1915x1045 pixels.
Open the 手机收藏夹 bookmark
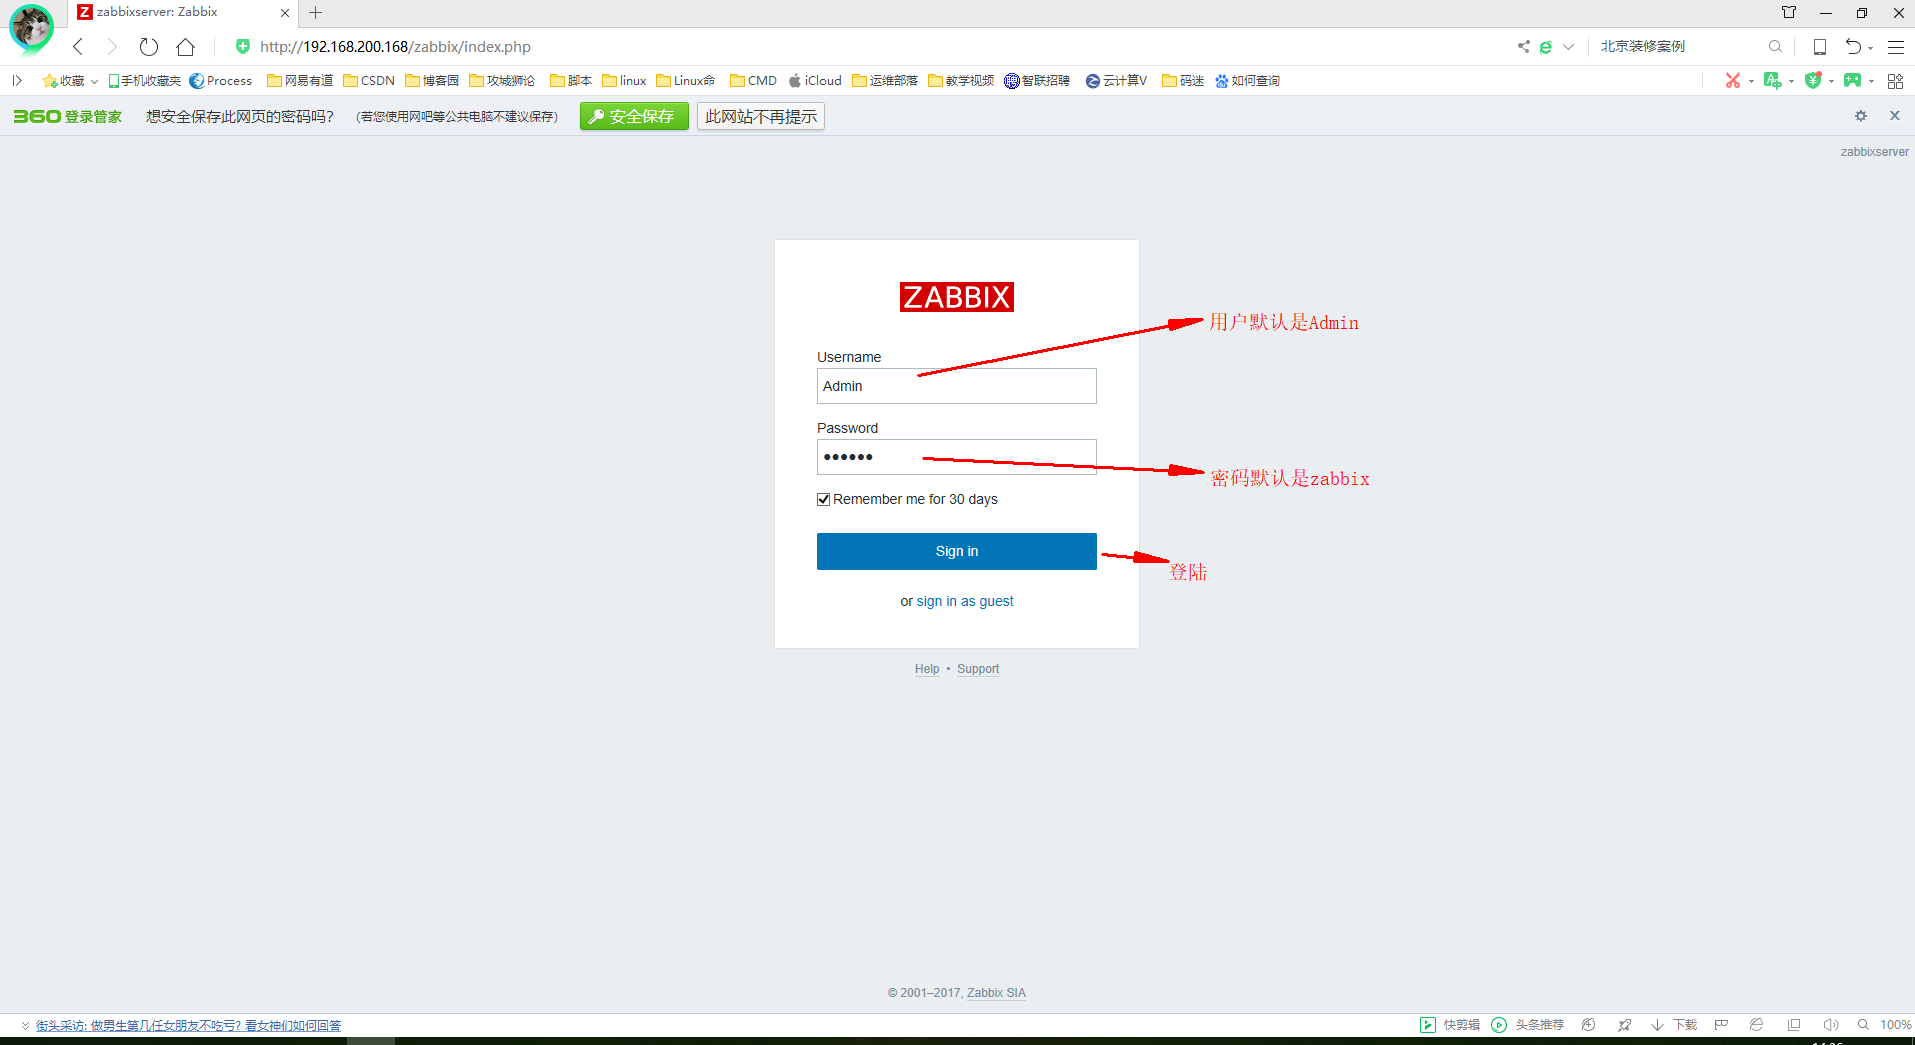pos(145,81)
